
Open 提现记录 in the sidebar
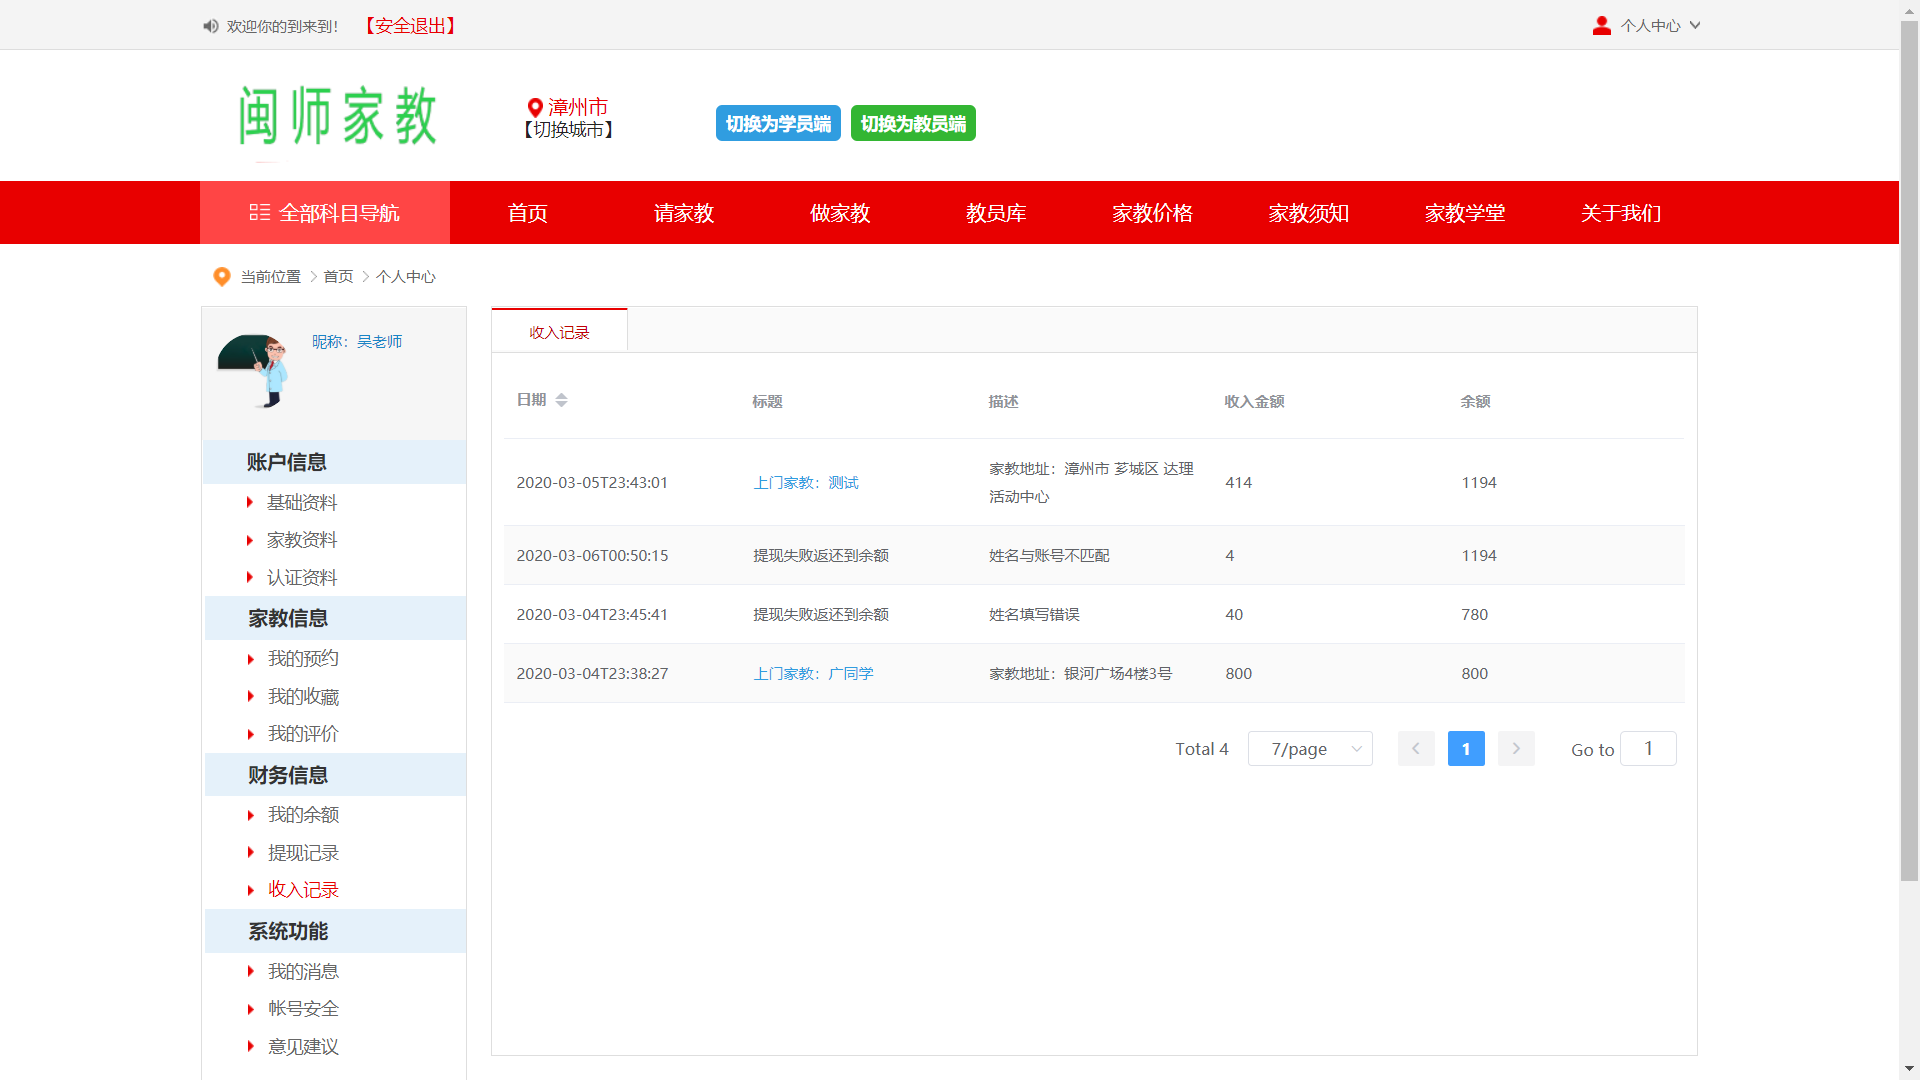(x=303, y=853)
